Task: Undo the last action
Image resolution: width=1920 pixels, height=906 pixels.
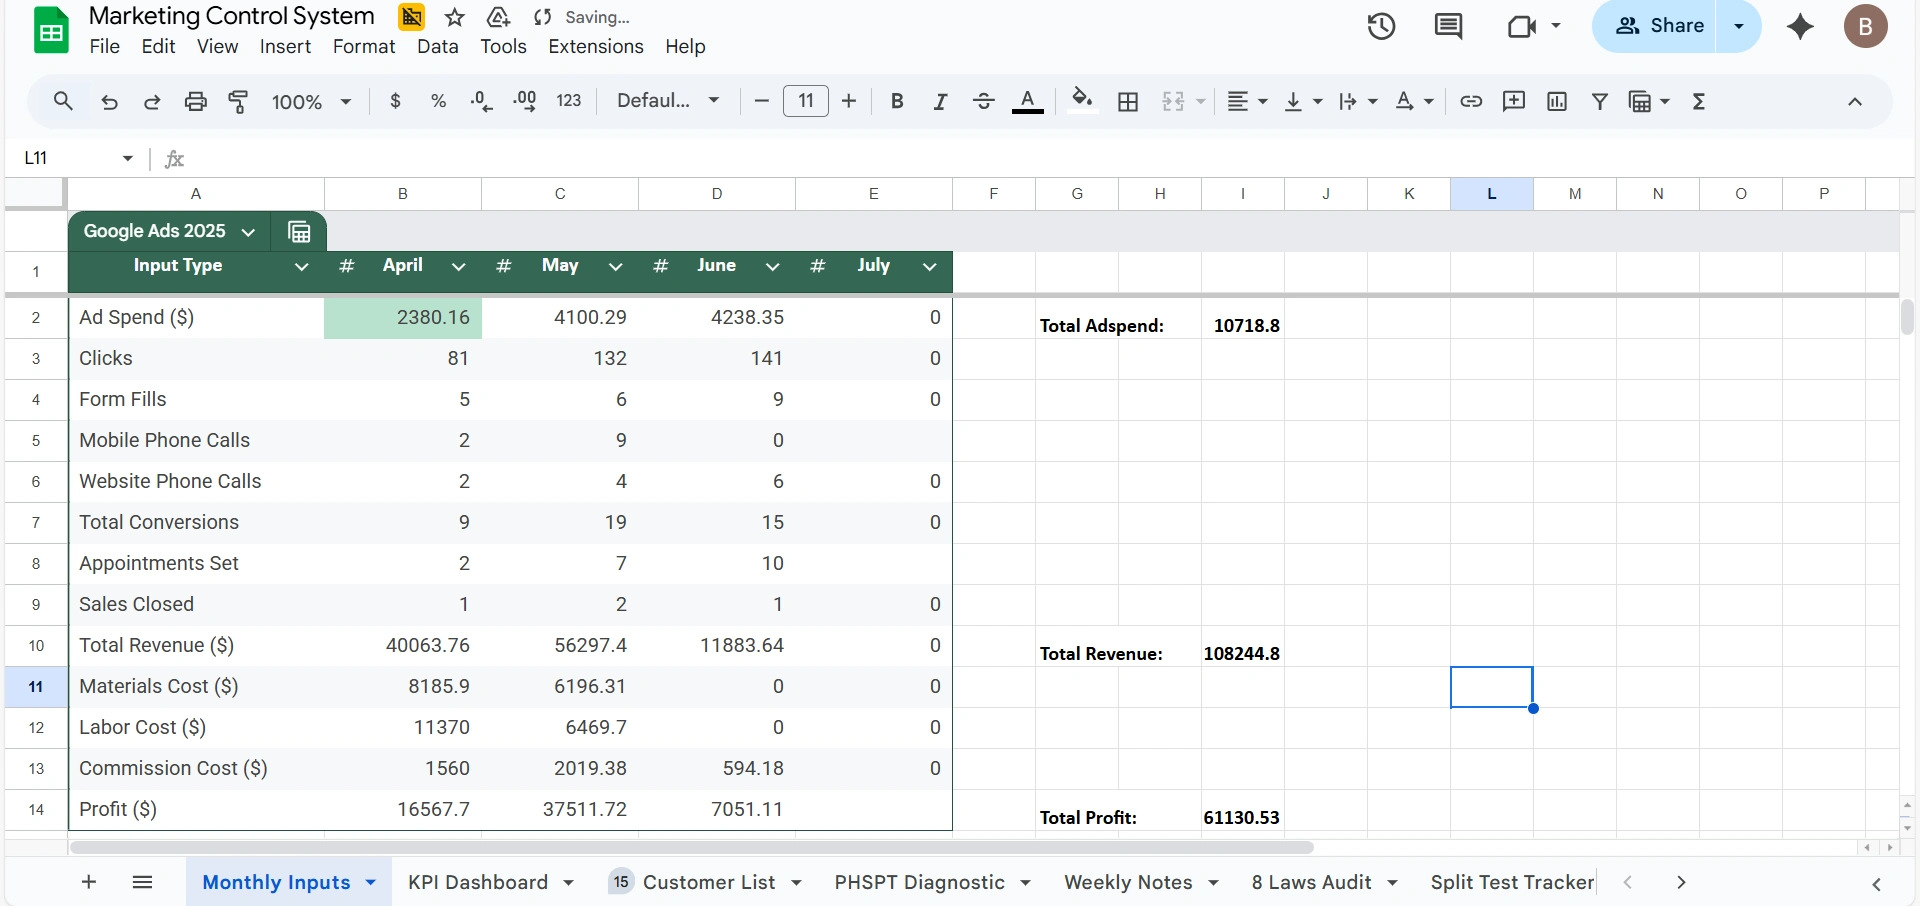Action: 110,101
